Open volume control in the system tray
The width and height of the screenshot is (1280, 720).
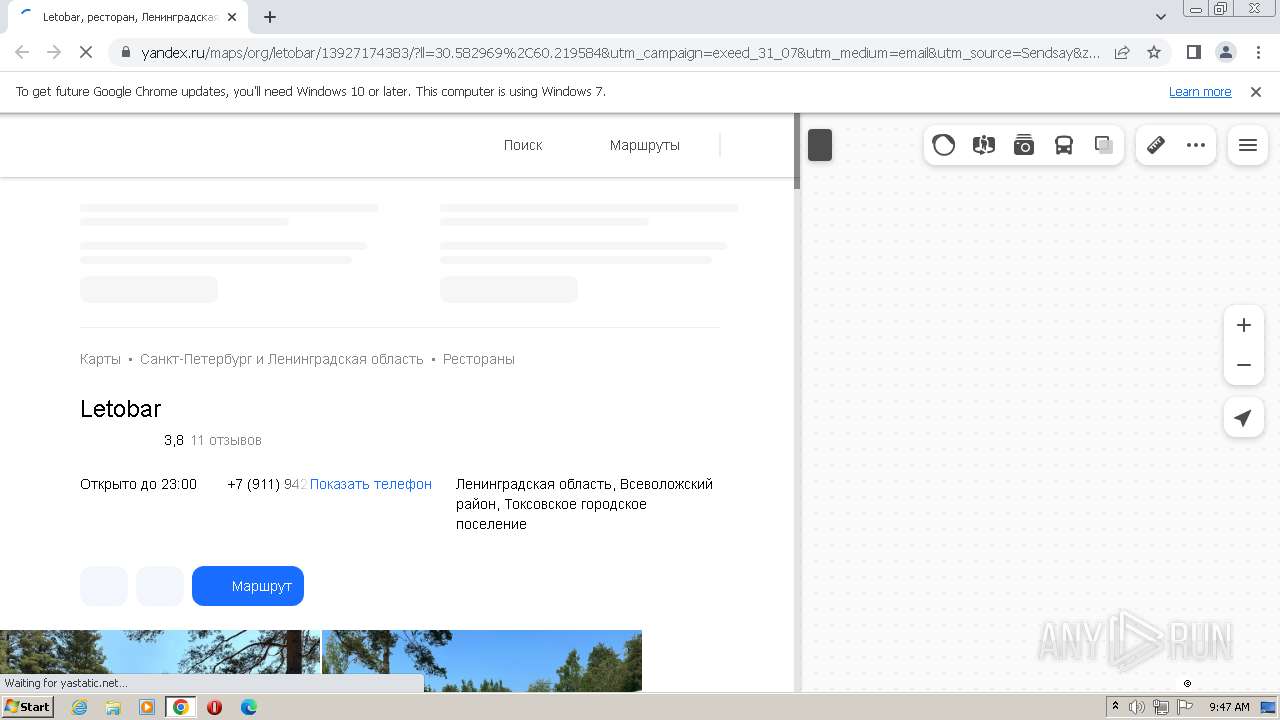tap(1137, 707)
